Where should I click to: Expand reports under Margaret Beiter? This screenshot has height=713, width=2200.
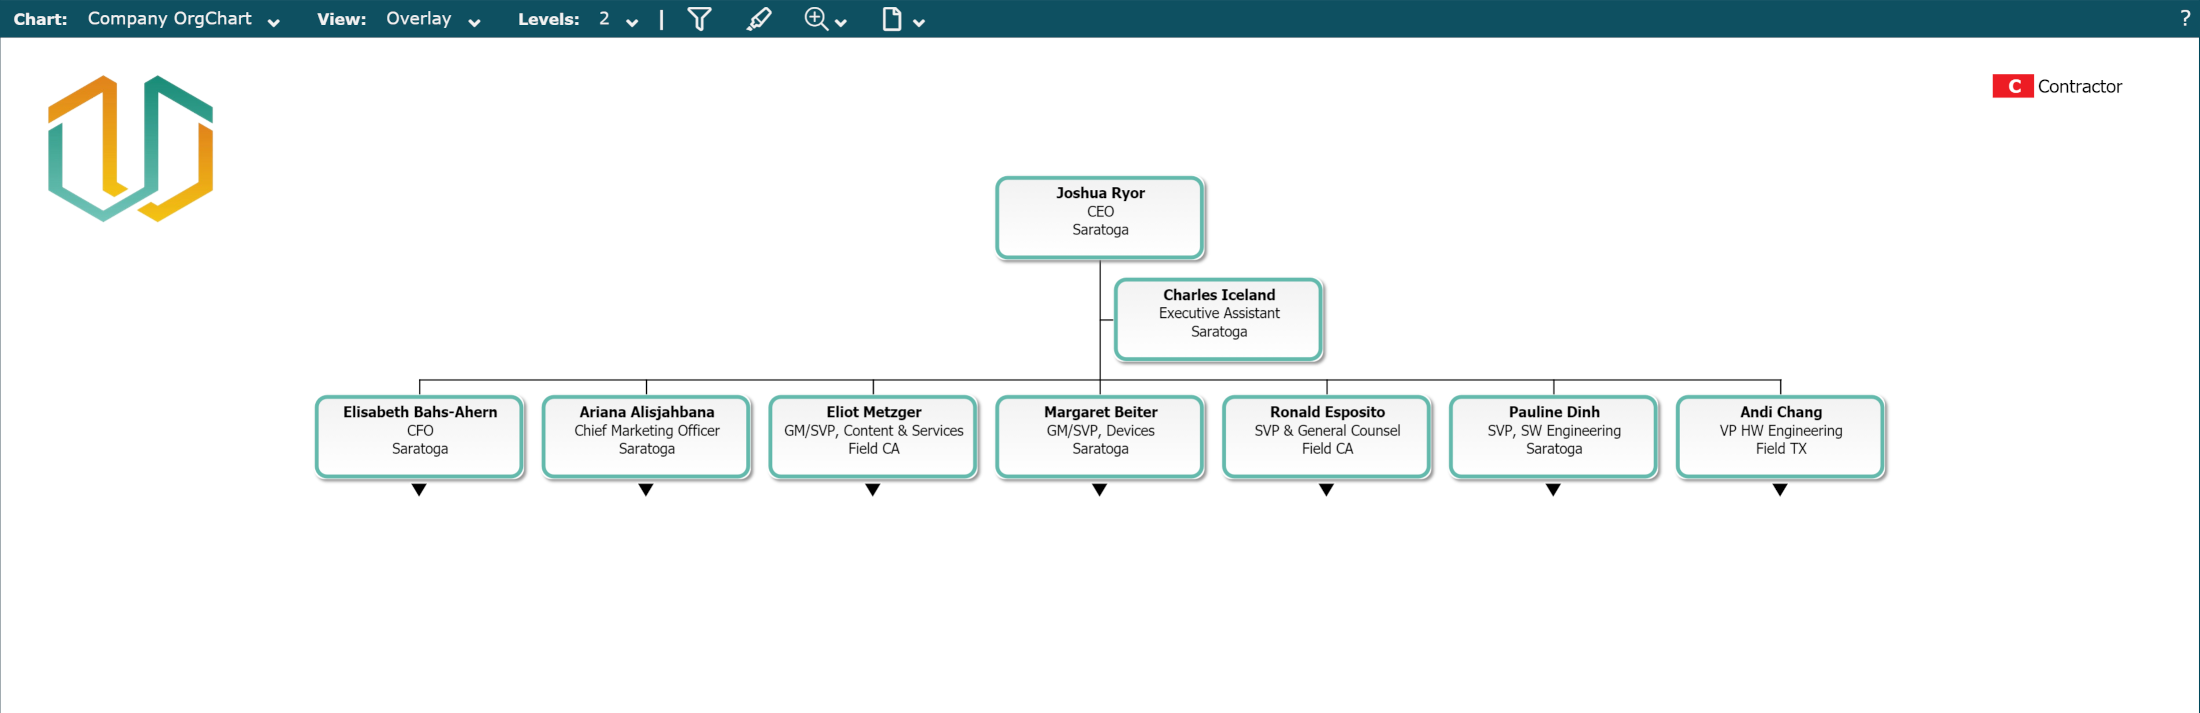(1100, 490)
